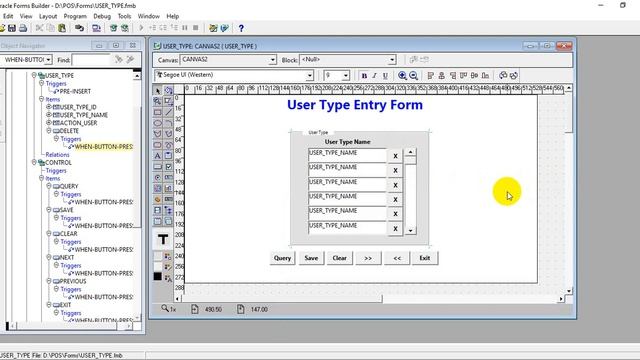
Task: Save the form with the floppy disk icon
Action: click(x=12, y=28)
